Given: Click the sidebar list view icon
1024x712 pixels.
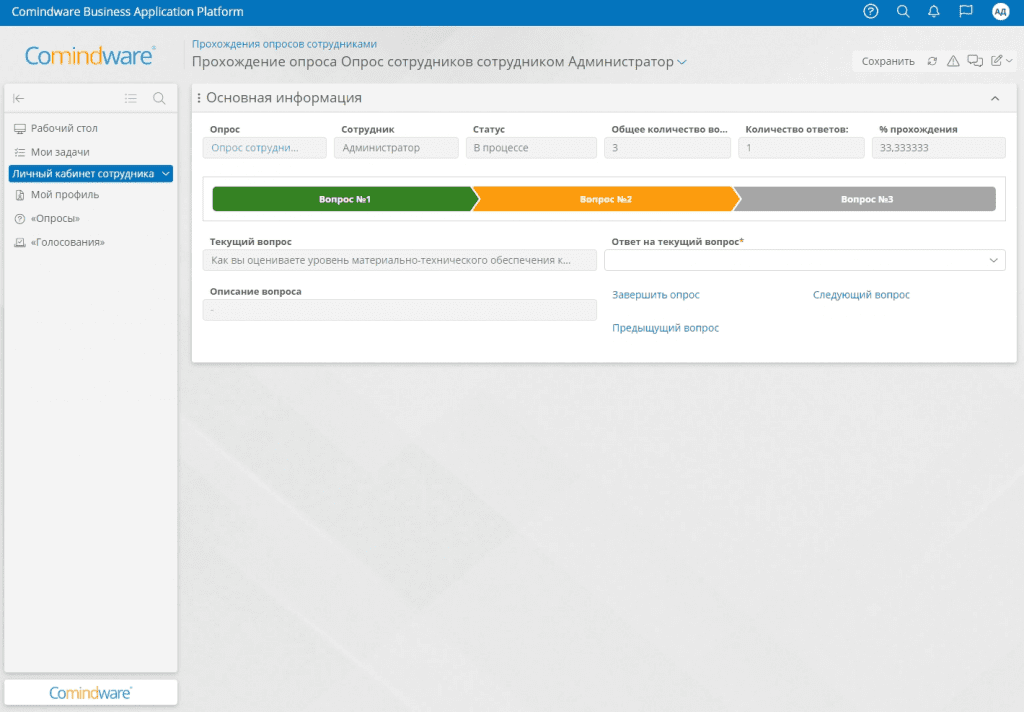Looking at the screenshot, I should [131, 98].
